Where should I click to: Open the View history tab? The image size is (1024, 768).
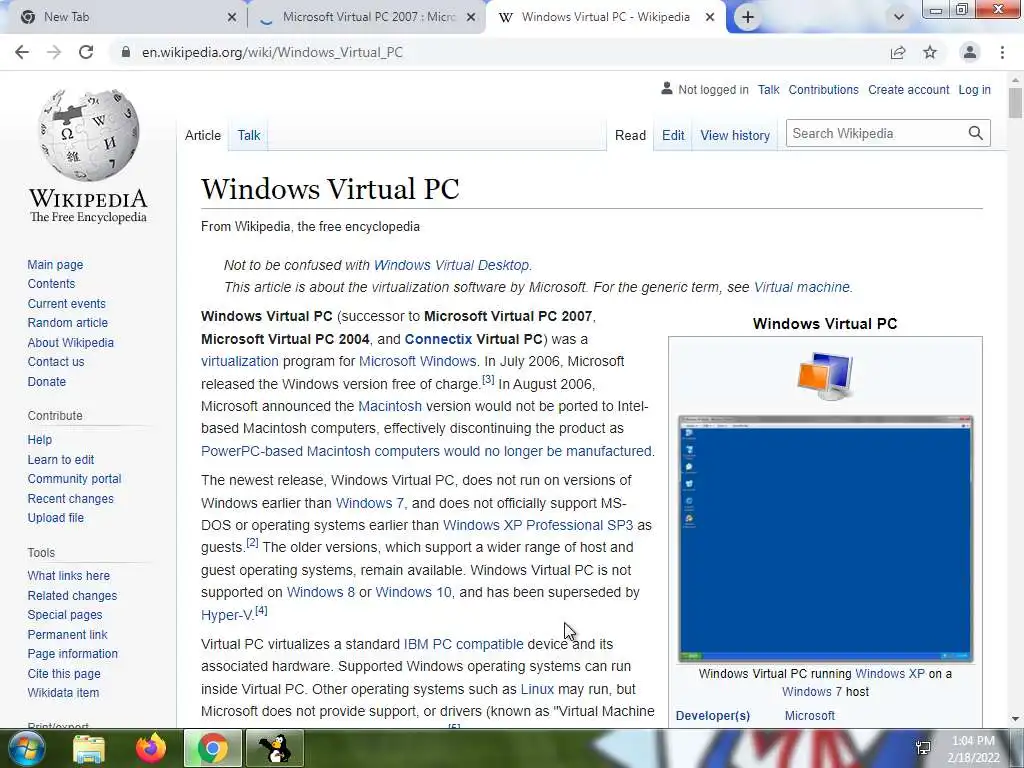735,135
